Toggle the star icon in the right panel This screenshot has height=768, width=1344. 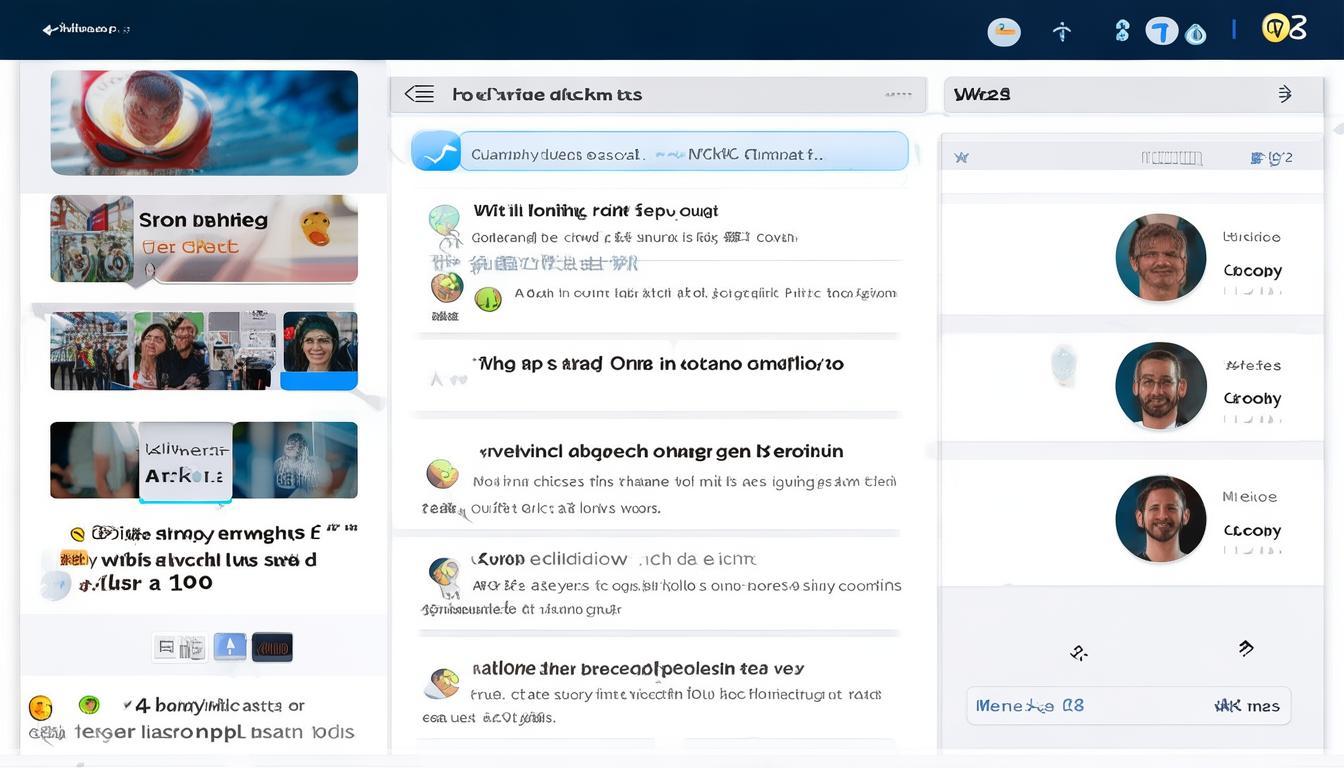(x=962, y=157)
